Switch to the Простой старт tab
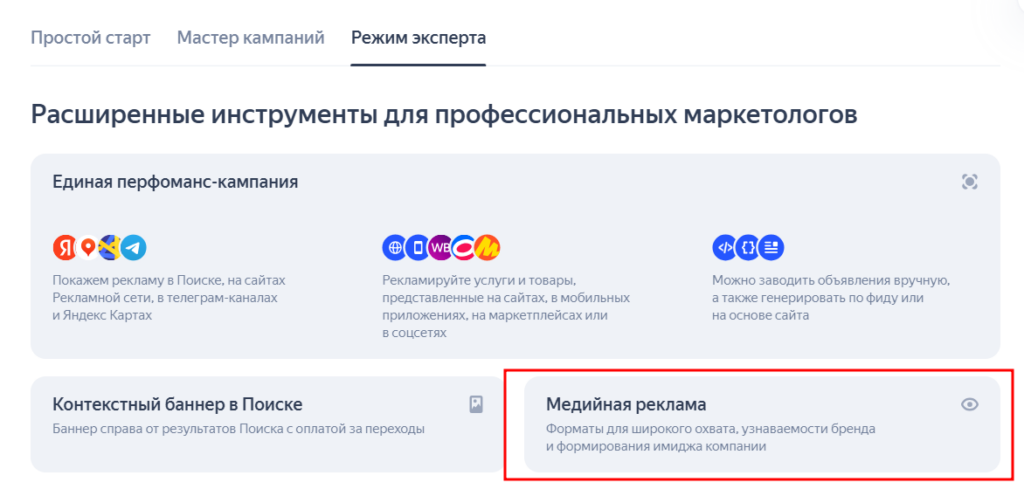The height and width of the screenshot is (496, 1024). 90,38
